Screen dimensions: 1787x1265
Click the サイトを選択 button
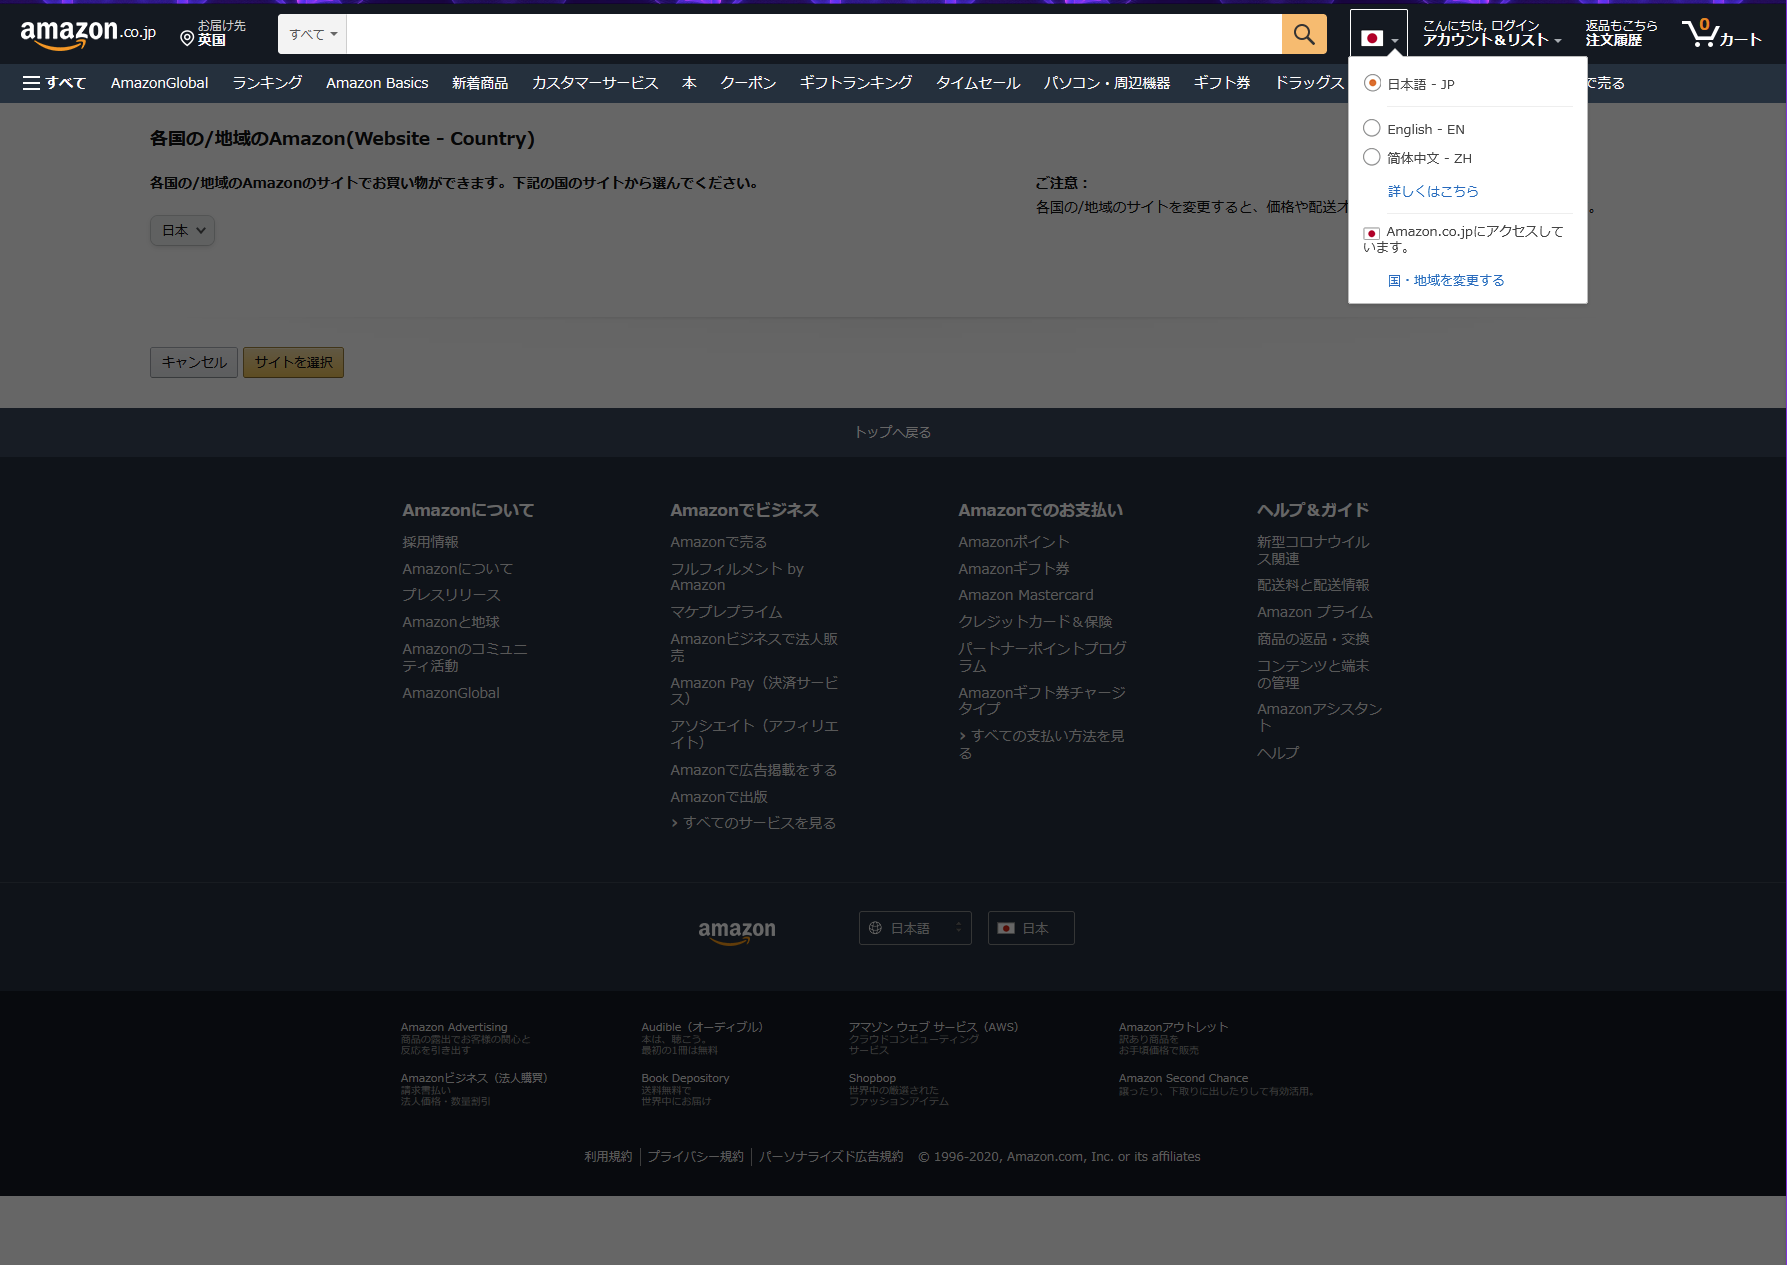tap(293, 362)
